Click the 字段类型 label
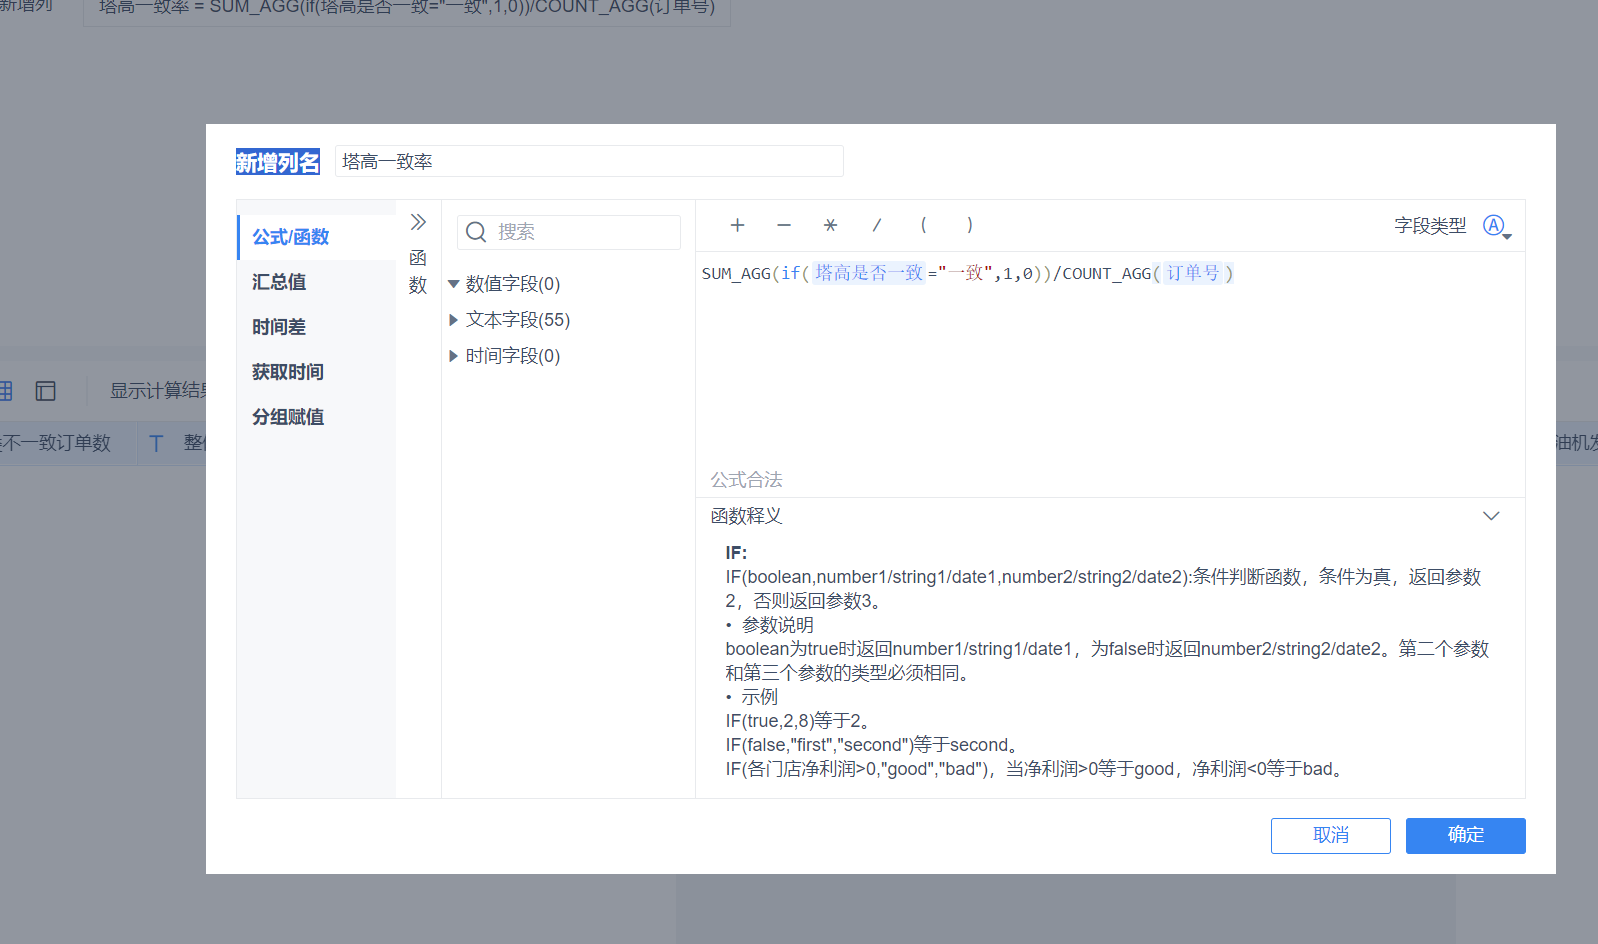This screenshot has height=944, width=1598. point(1431,226)
